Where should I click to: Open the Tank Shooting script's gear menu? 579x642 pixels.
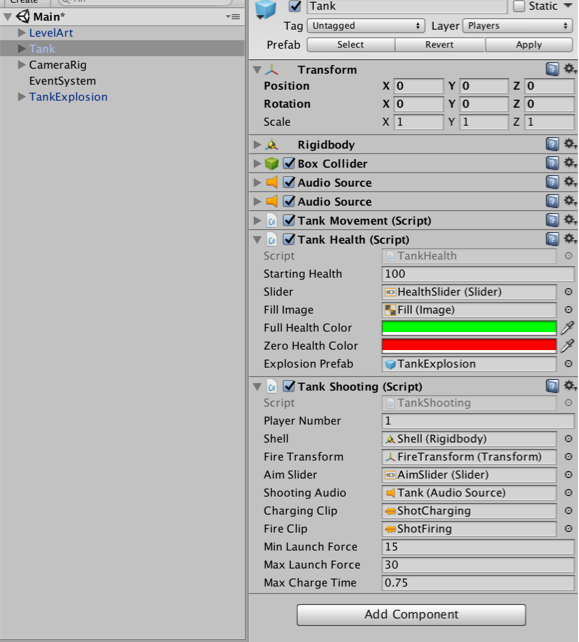[570, 386]
